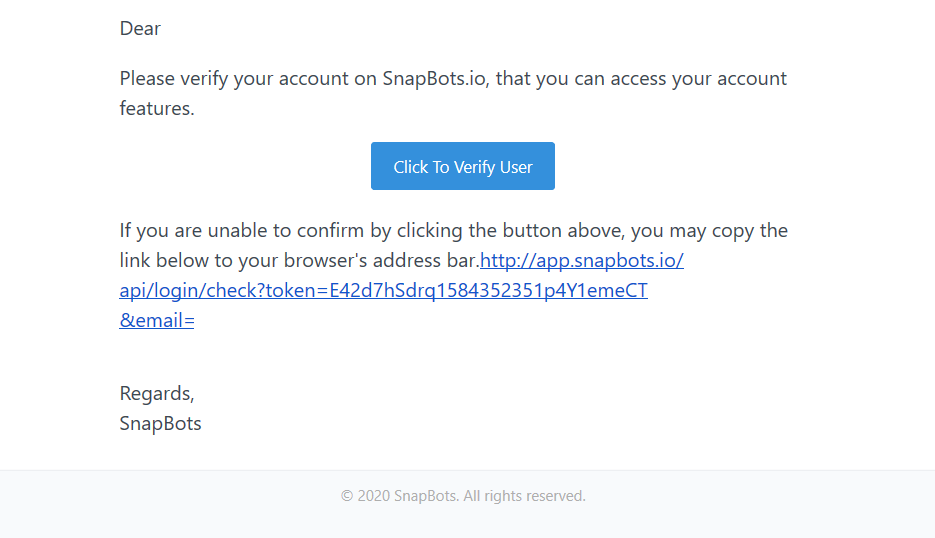Follow the api/login/check?token link line
The width and height of the screenshot is (935, 538).
[383, 290]
